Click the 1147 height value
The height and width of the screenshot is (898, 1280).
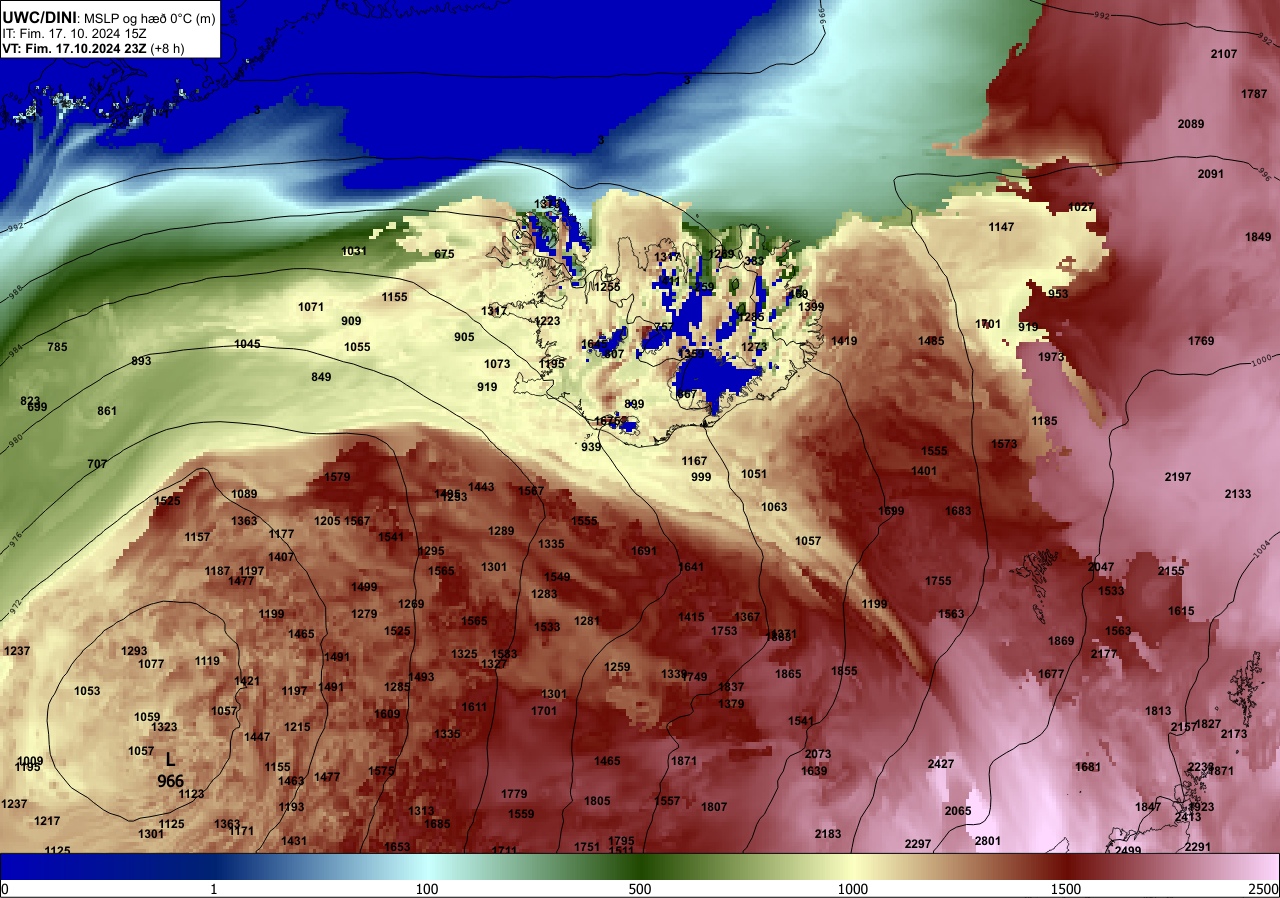click(1001, 227)
